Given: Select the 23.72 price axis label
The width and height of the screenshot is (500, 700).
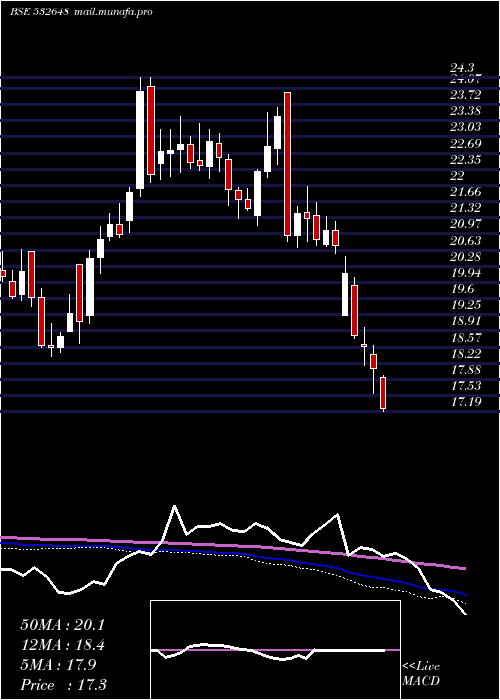Looking at the screenshot, I should [x=466, y=95].
